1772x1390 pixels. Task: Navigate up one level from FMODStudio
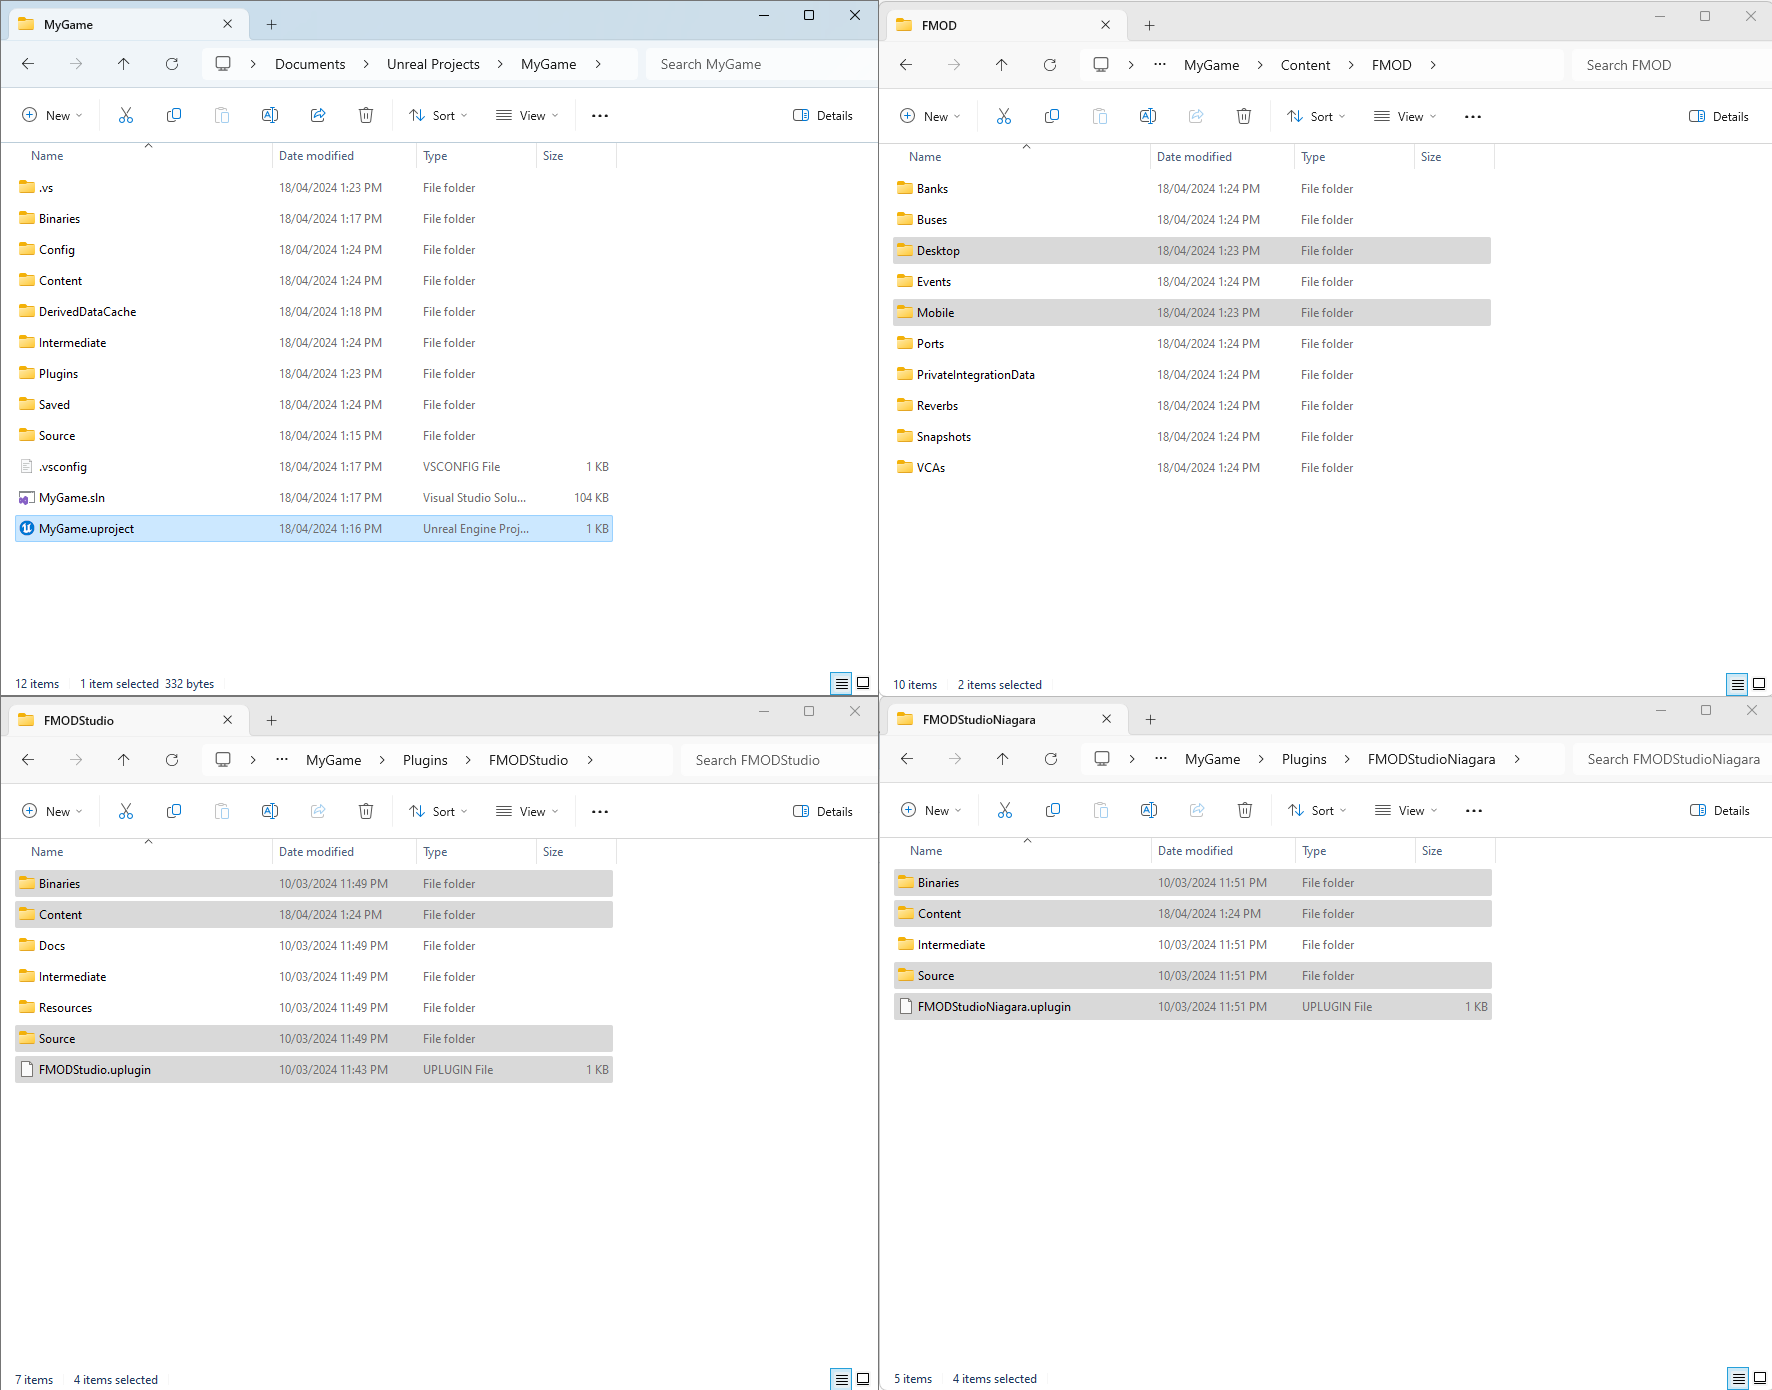[x=124, y=760]
